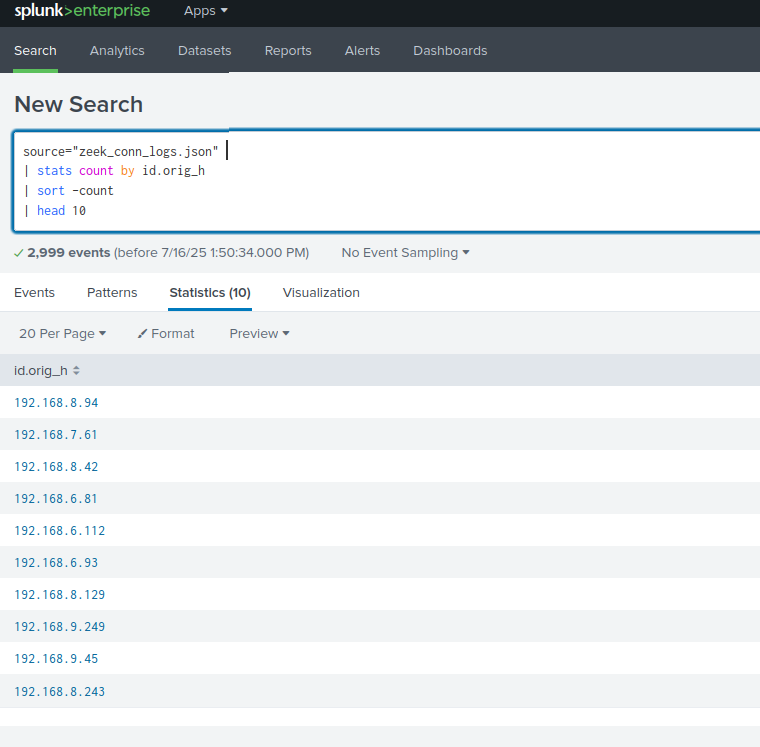Click IP address 192.168.9.249
The image size is (760, 747).
pos(60,627)
